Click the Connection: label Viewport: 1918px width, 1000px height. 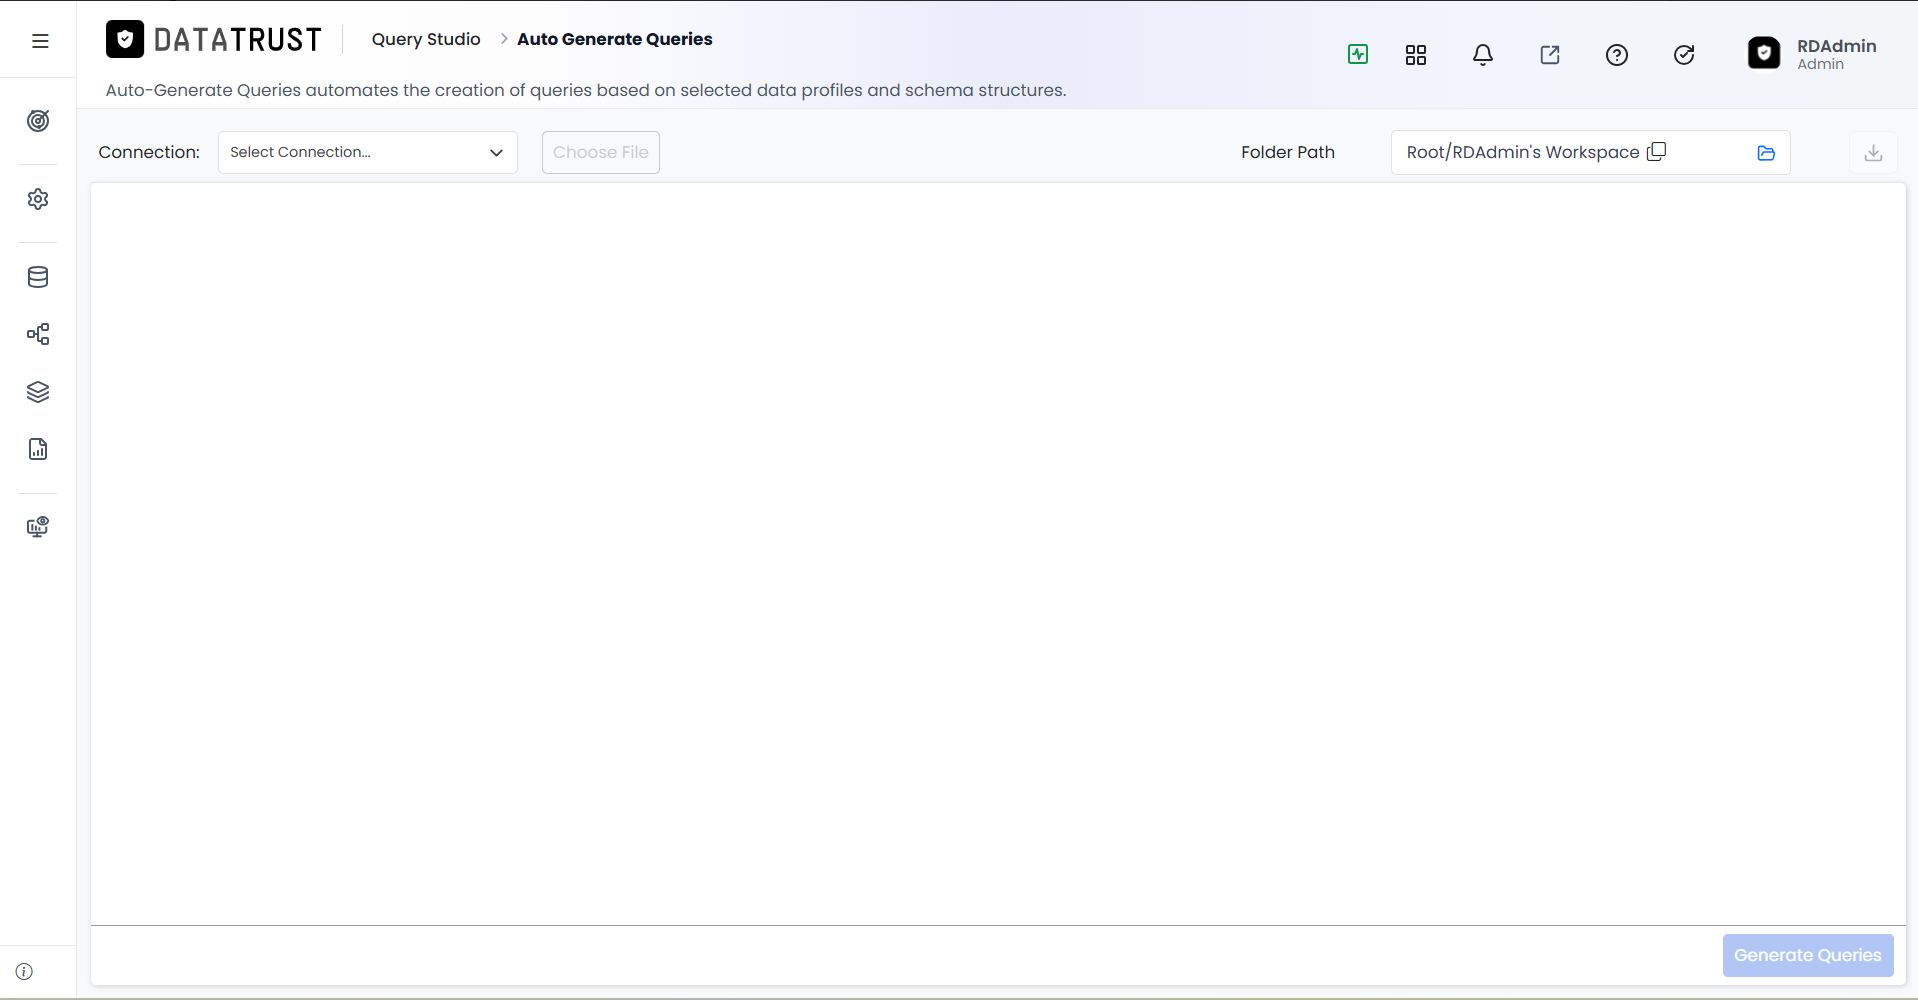(149, 152)
